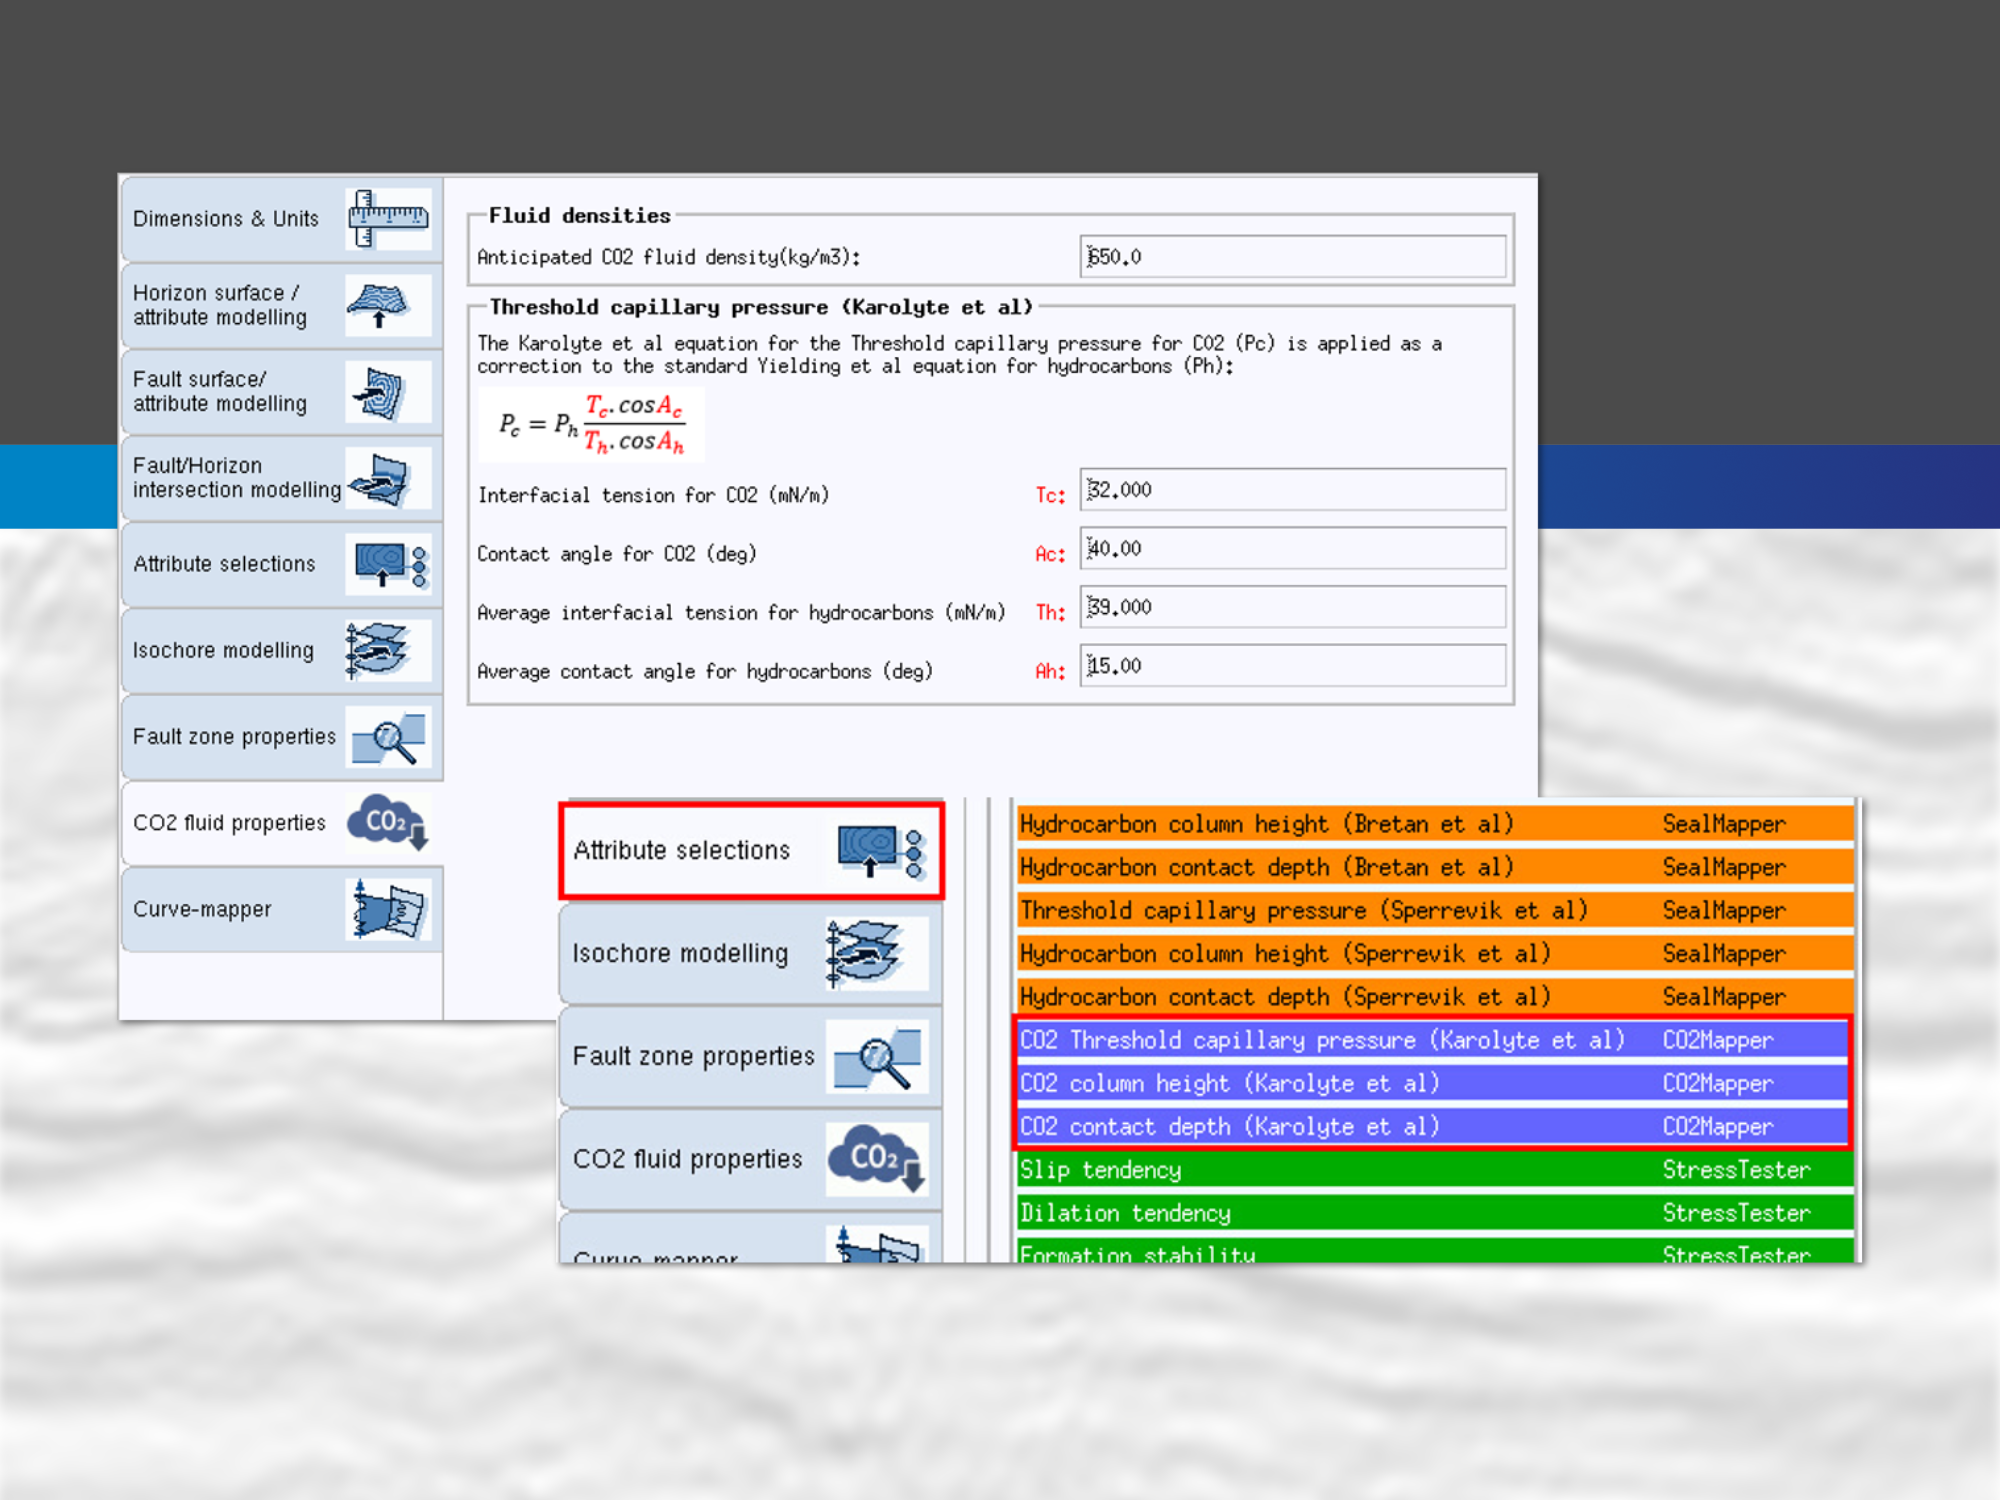Viewport: 2000px width, 1500px height.
Task: Click the Fluid densities group heading
Action: pos(579,216)
